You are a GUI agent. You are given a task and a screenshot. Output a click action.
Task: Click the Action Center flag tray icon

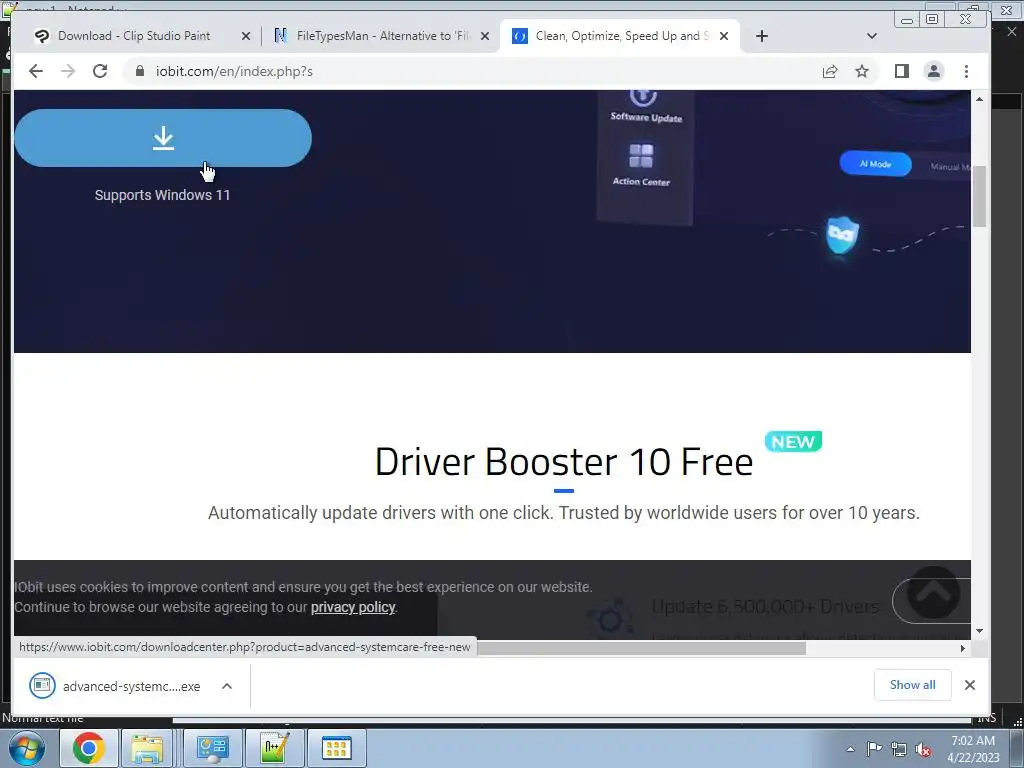coord(874,749)
